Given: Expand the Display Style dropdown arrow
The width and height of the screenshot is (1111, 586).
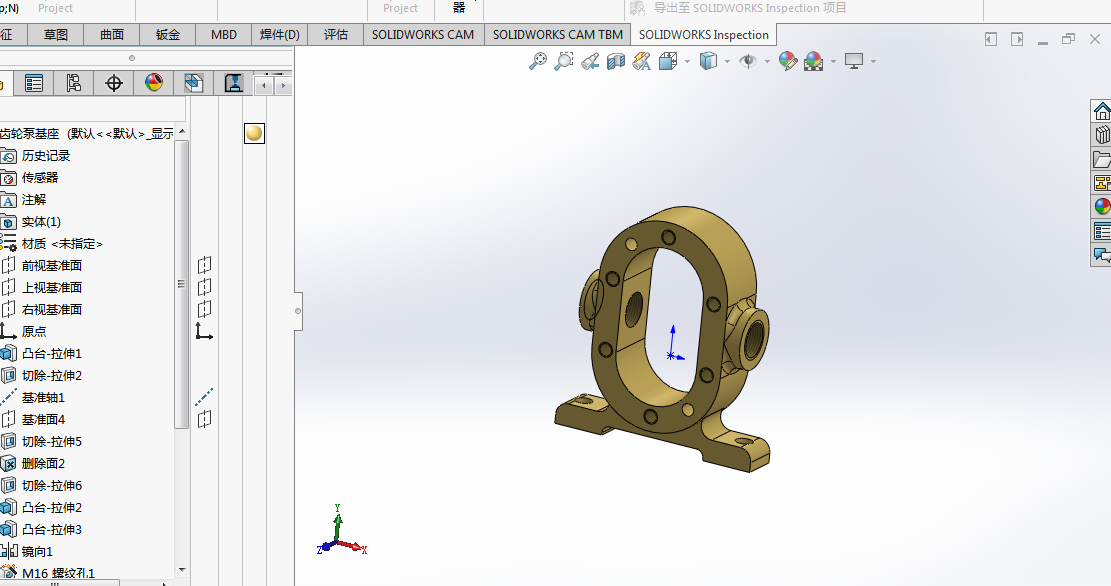Looking at the screenshot, I should tap(728, 62).
